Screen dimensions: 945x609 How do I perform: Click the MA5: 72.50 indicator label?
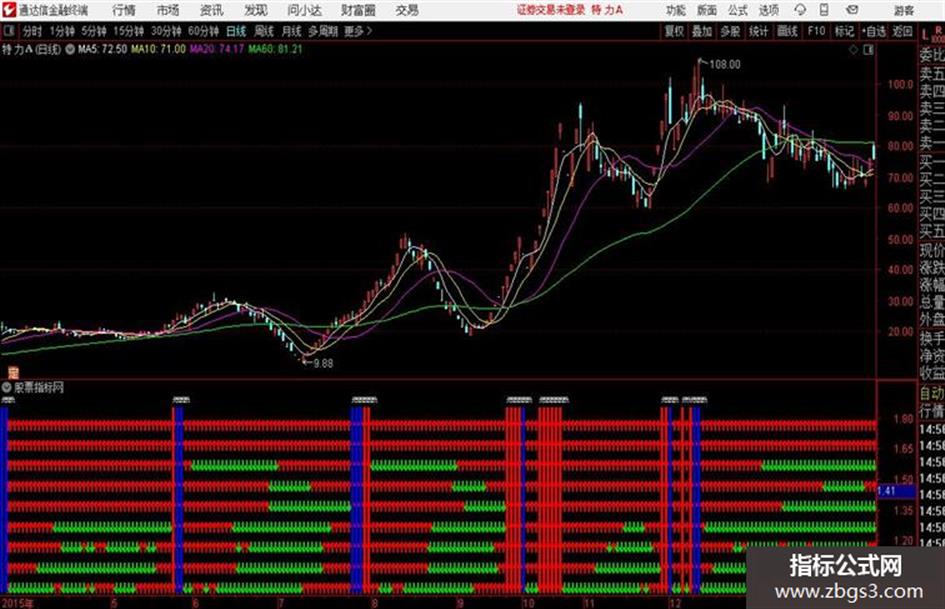click(x=102, y=49)
